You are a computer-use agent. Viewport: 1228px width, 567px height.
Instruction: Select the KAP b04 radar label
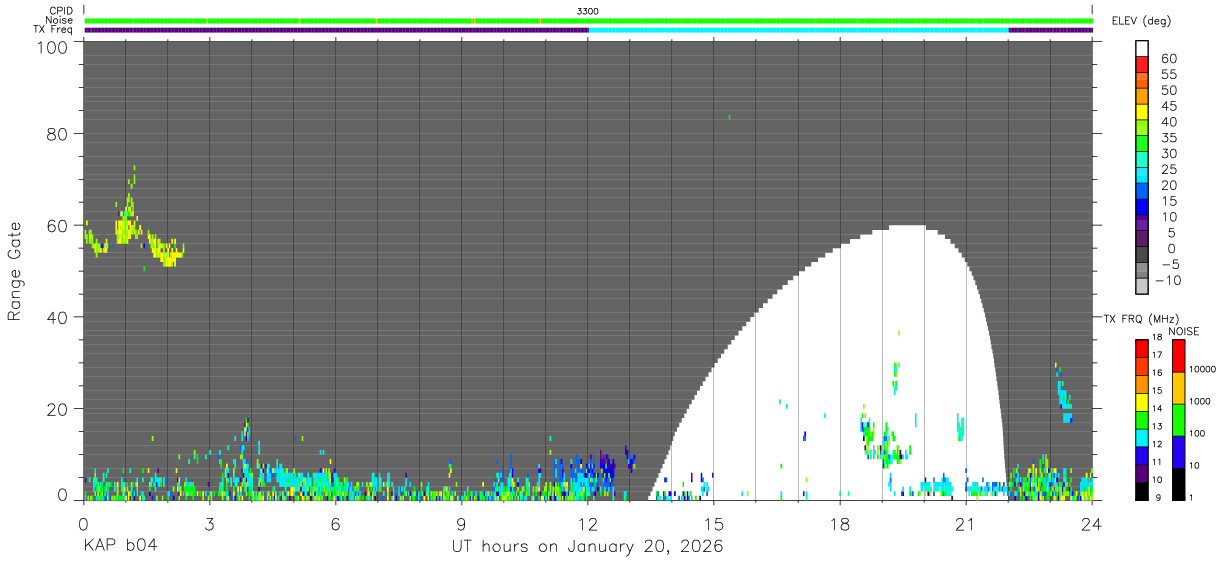pos(120,546)
